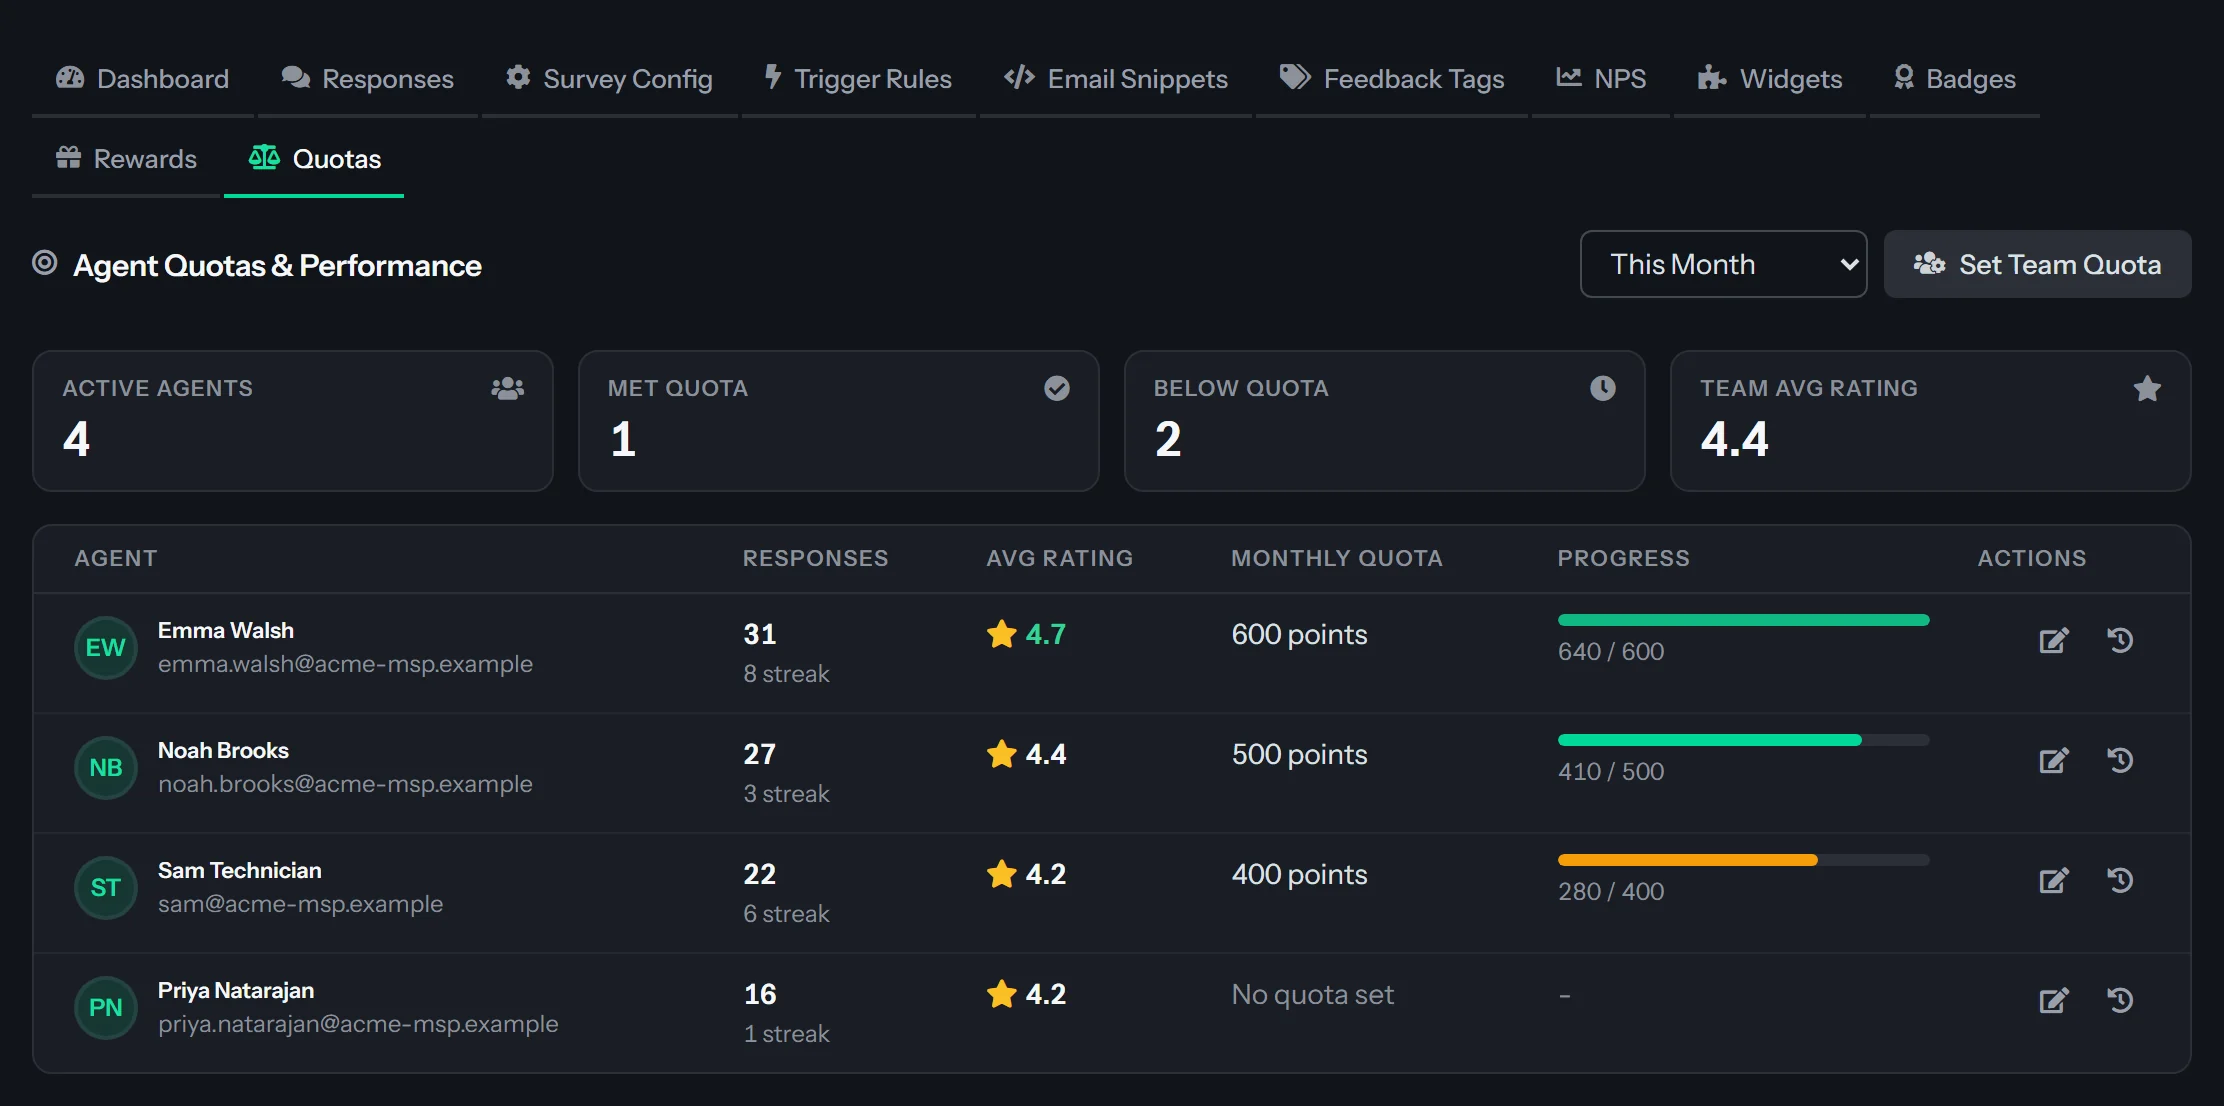Open the This Month period dropdown
2224x1106 pixels.
pos(1723,264)
